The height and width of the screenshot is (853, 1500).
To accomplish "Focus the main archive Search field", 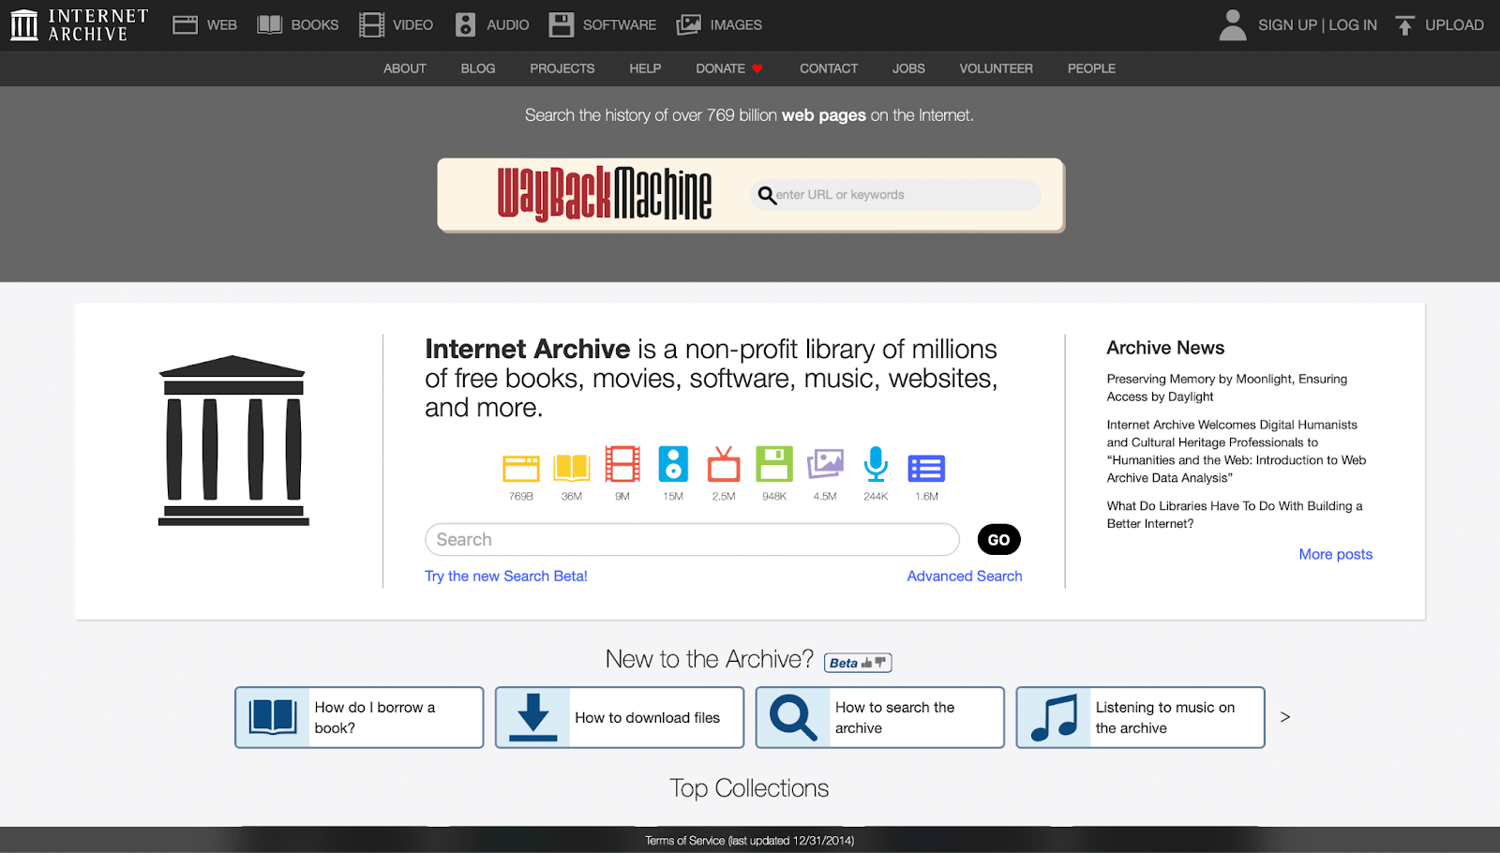I will [x=692, y=540].
